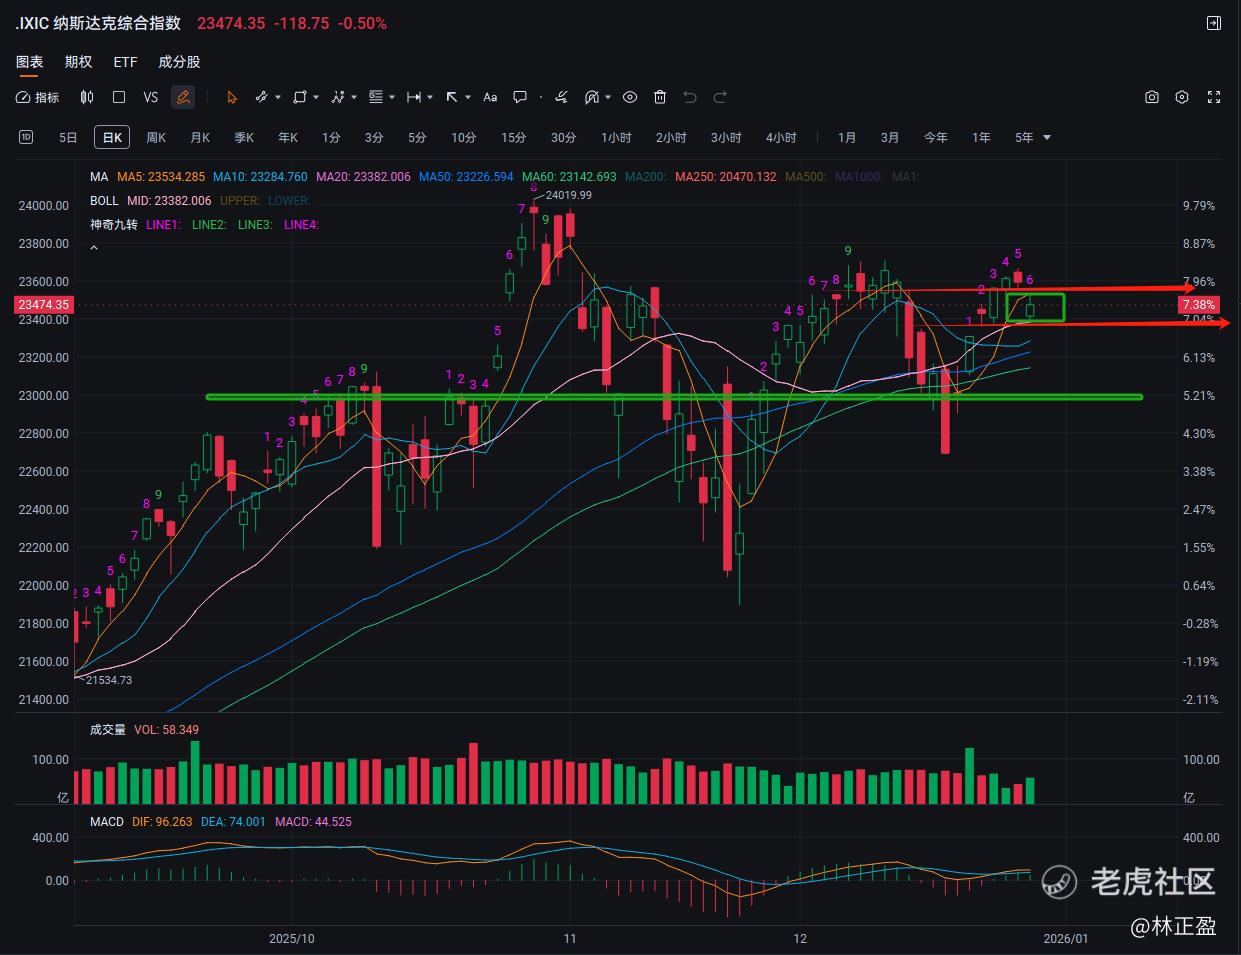Toggle the highlighted drawing pencil tool
The width and height of the screenshot is (1241, 955).
tap(183, 97)
